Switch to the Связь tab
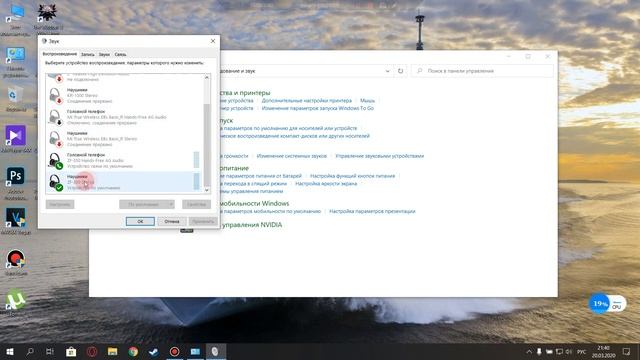The image size is (640, 360). coord(120,54)
